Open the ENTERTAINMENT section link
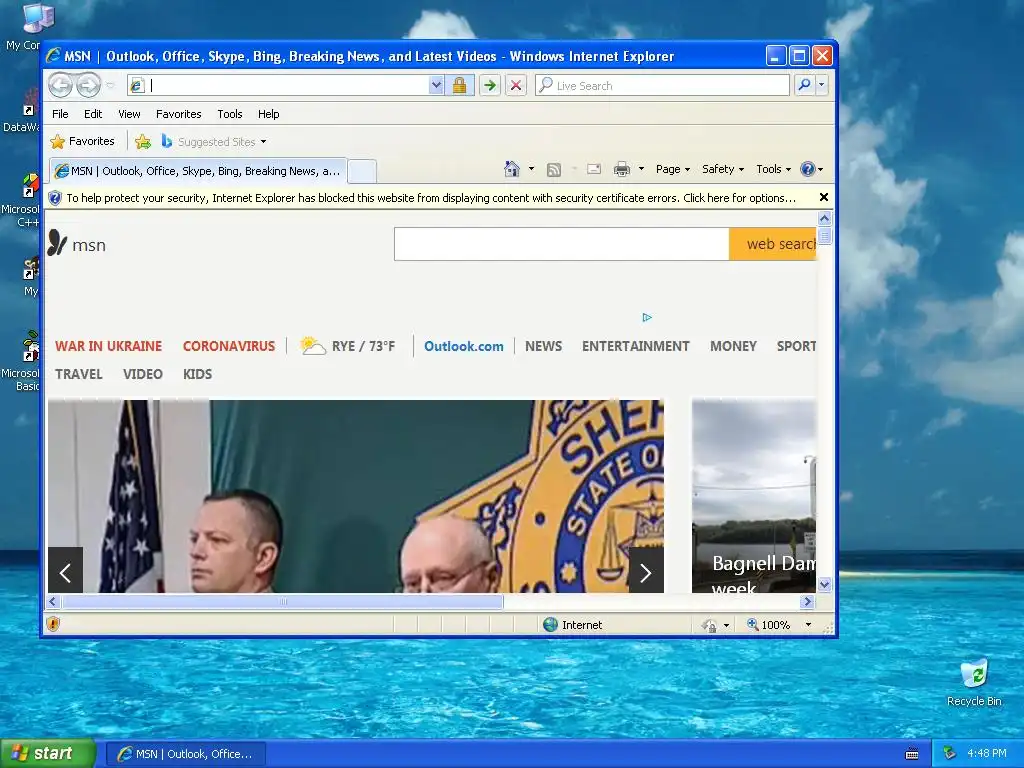 click(635, 346)
